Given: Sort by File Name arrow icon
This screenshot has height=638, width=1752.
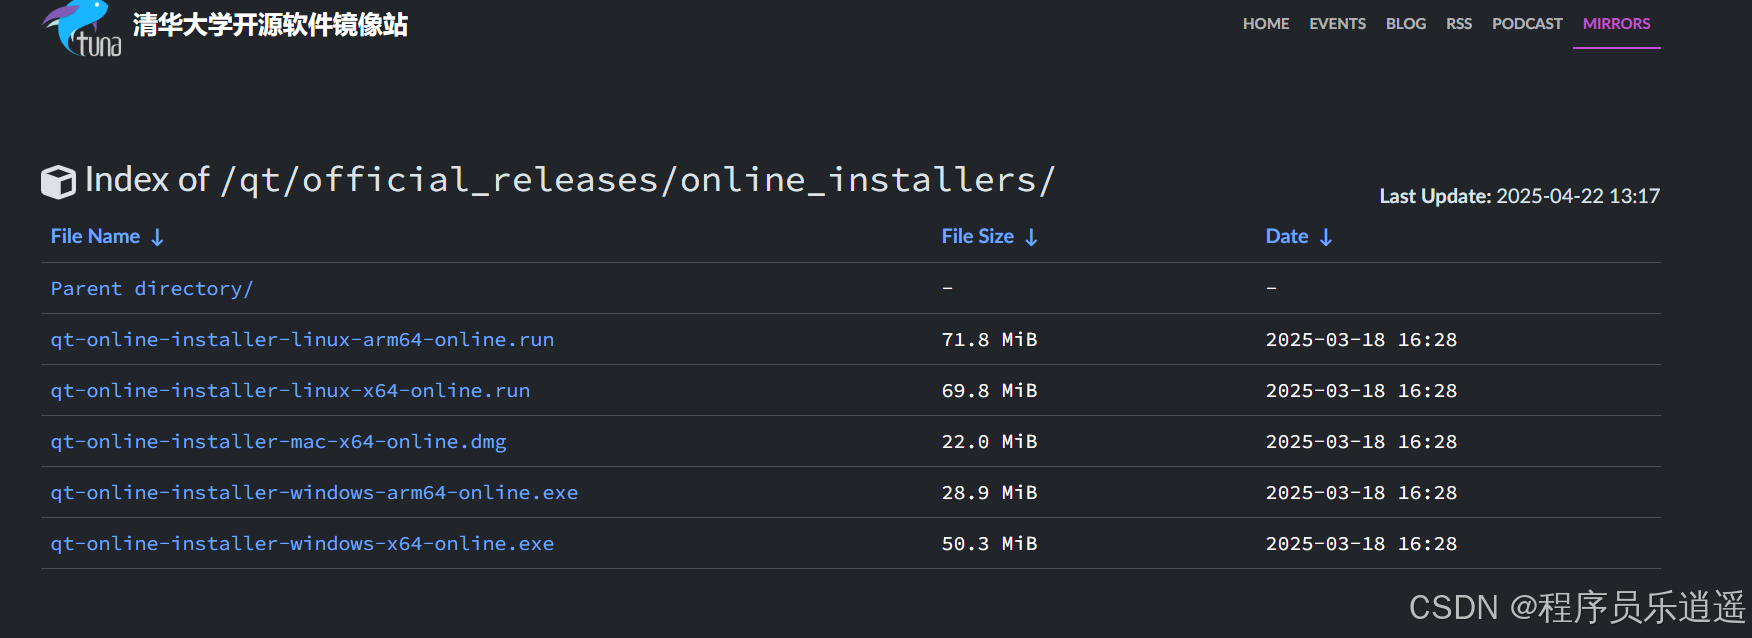Looking at the screenshot, I should [x=157, y=237].
